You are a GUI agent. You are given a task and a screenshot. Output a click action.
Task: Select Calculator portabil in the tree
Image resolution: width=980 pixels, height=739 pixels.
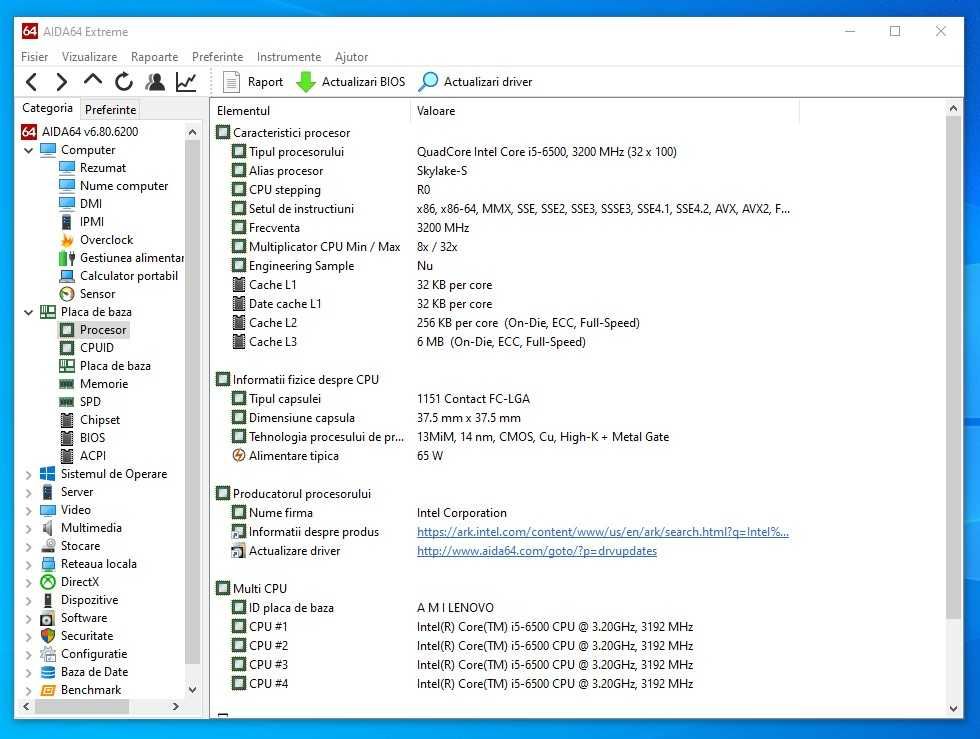[129, 276]
